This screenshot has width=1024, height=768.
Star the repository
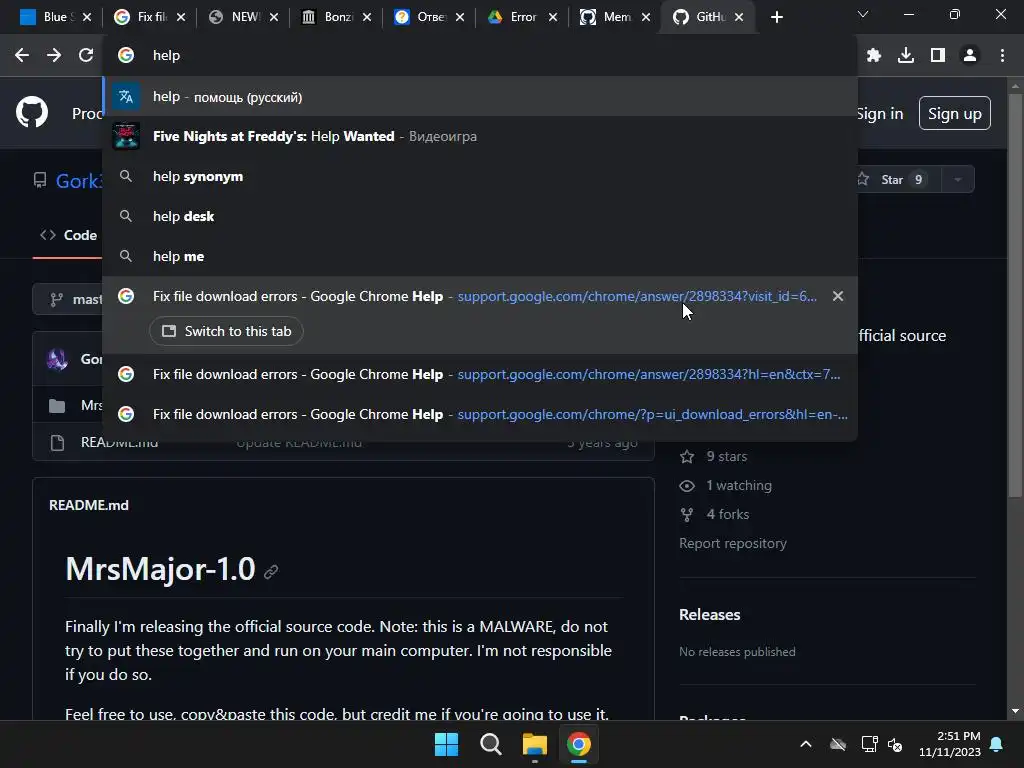[898, 180]
